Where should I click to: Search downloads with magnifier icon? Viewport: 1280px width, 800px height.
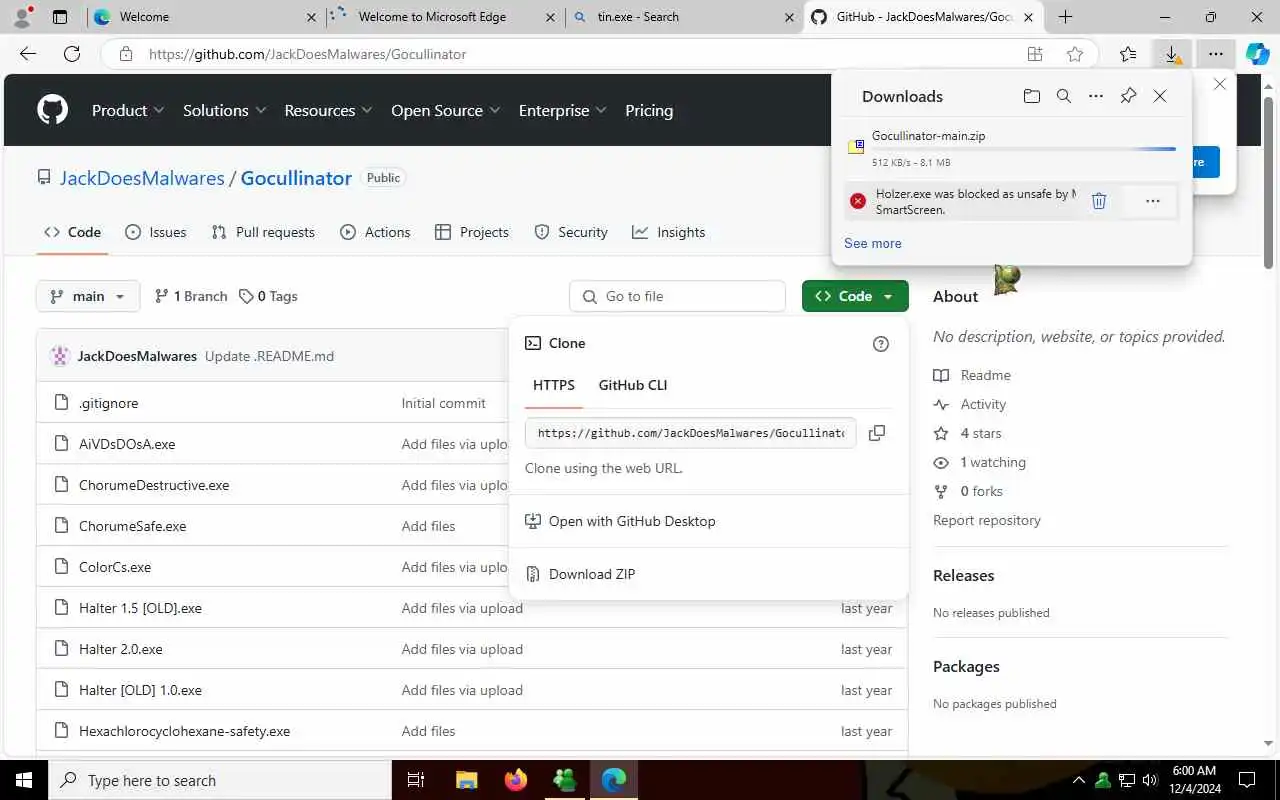pos(1064,96)
